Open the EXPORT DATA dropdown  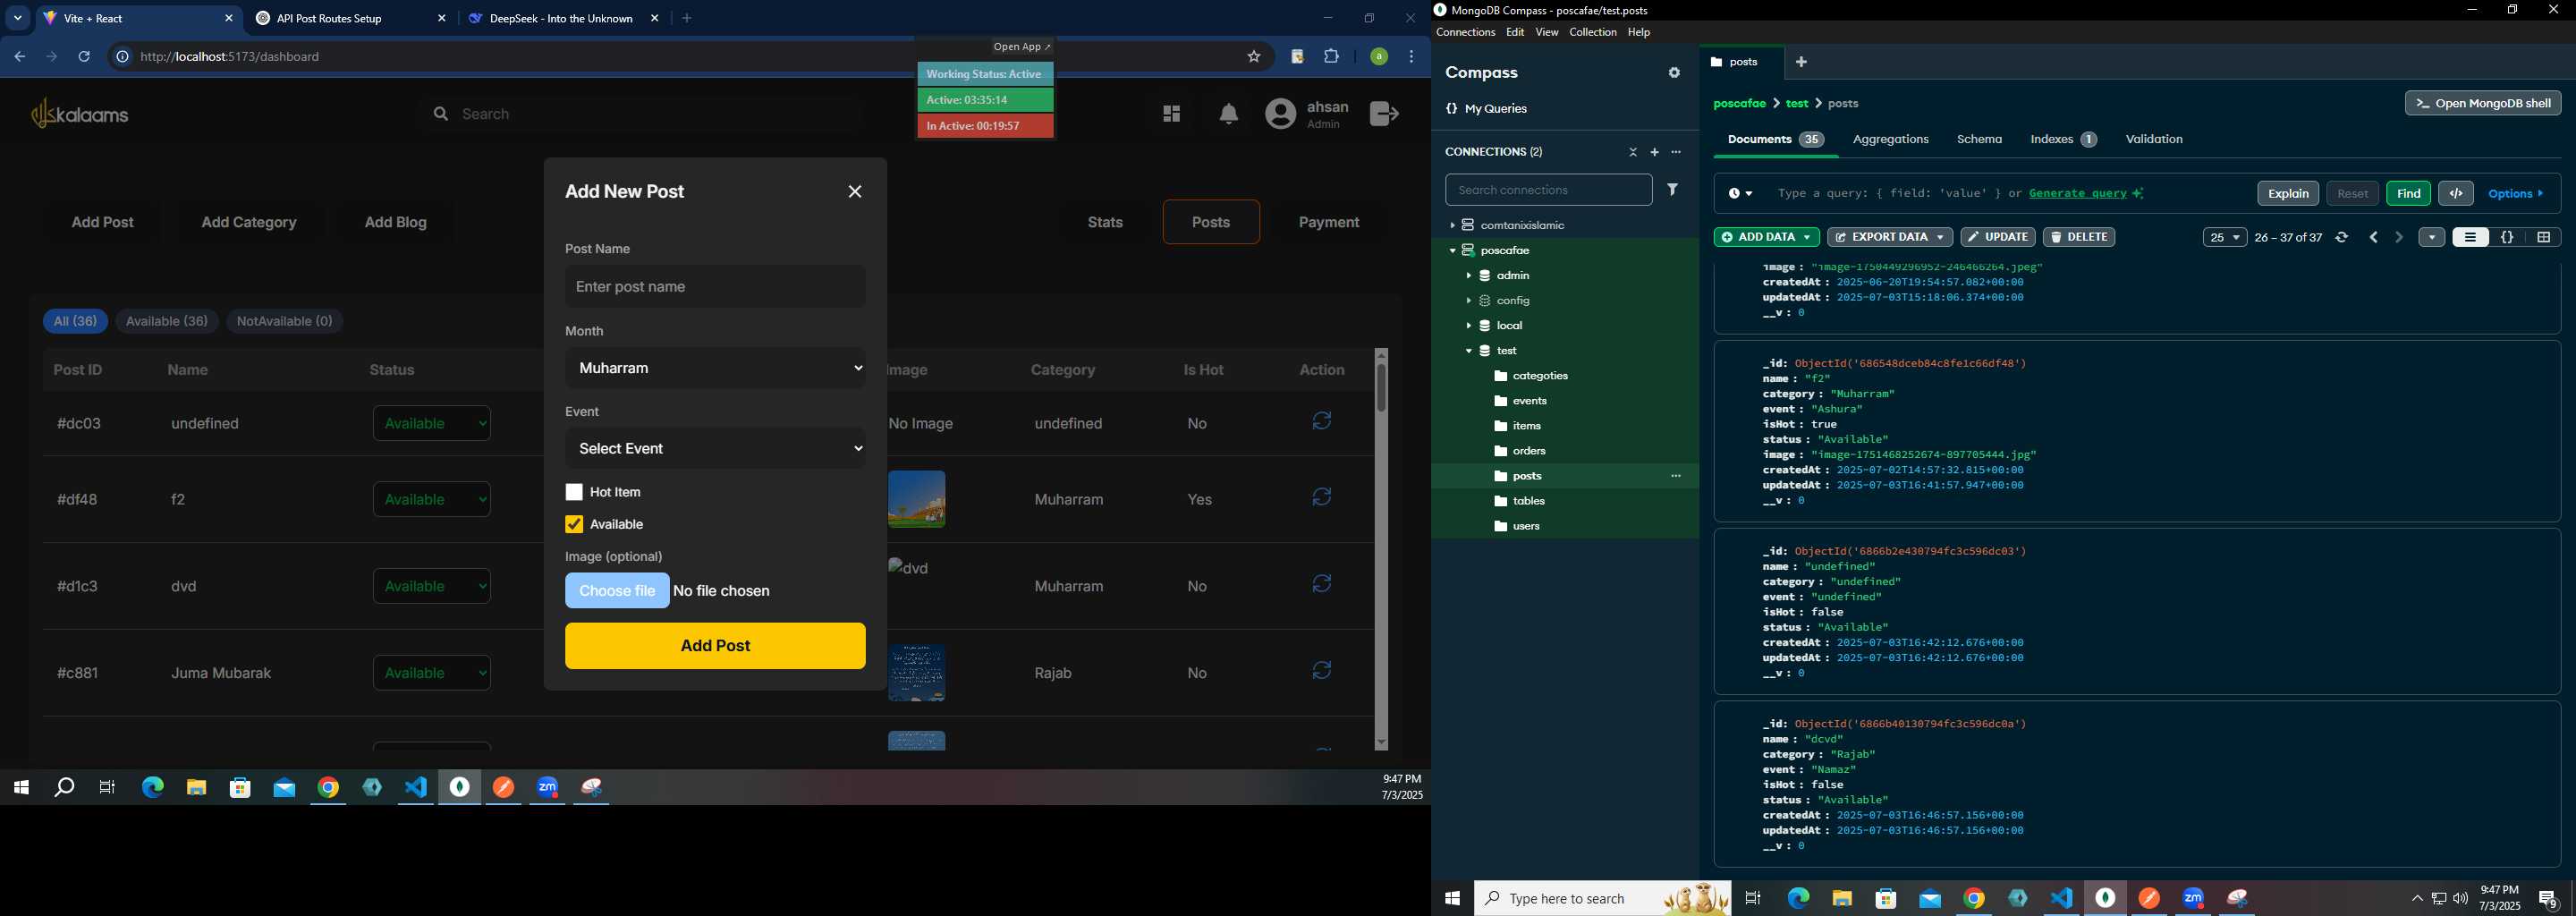coord(1889,237)
